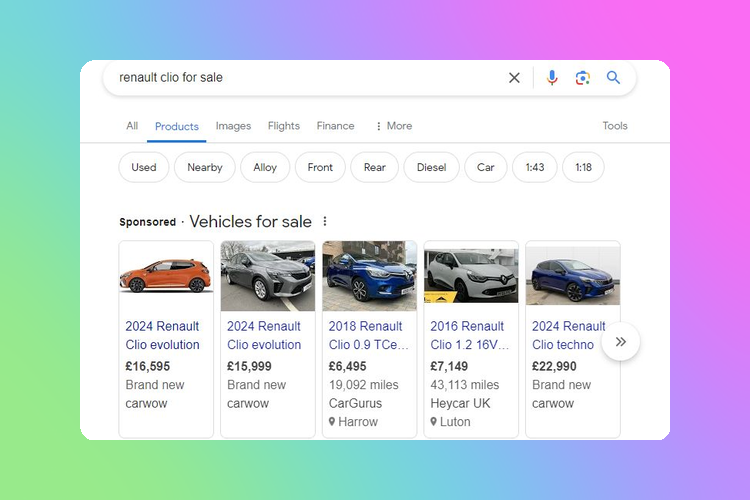
Task: Show more vehicles with double-arrow button
Action: (621, 342)
